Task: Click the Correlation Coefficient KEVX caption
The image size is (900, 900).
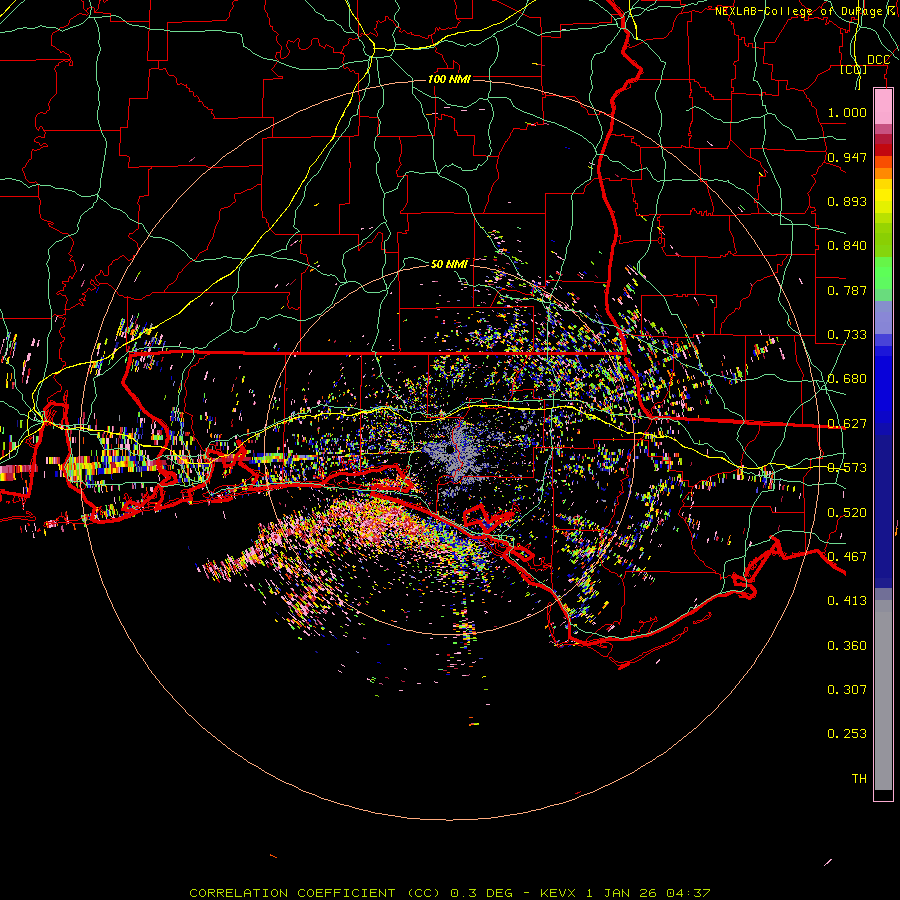Action: click(449, 893)
